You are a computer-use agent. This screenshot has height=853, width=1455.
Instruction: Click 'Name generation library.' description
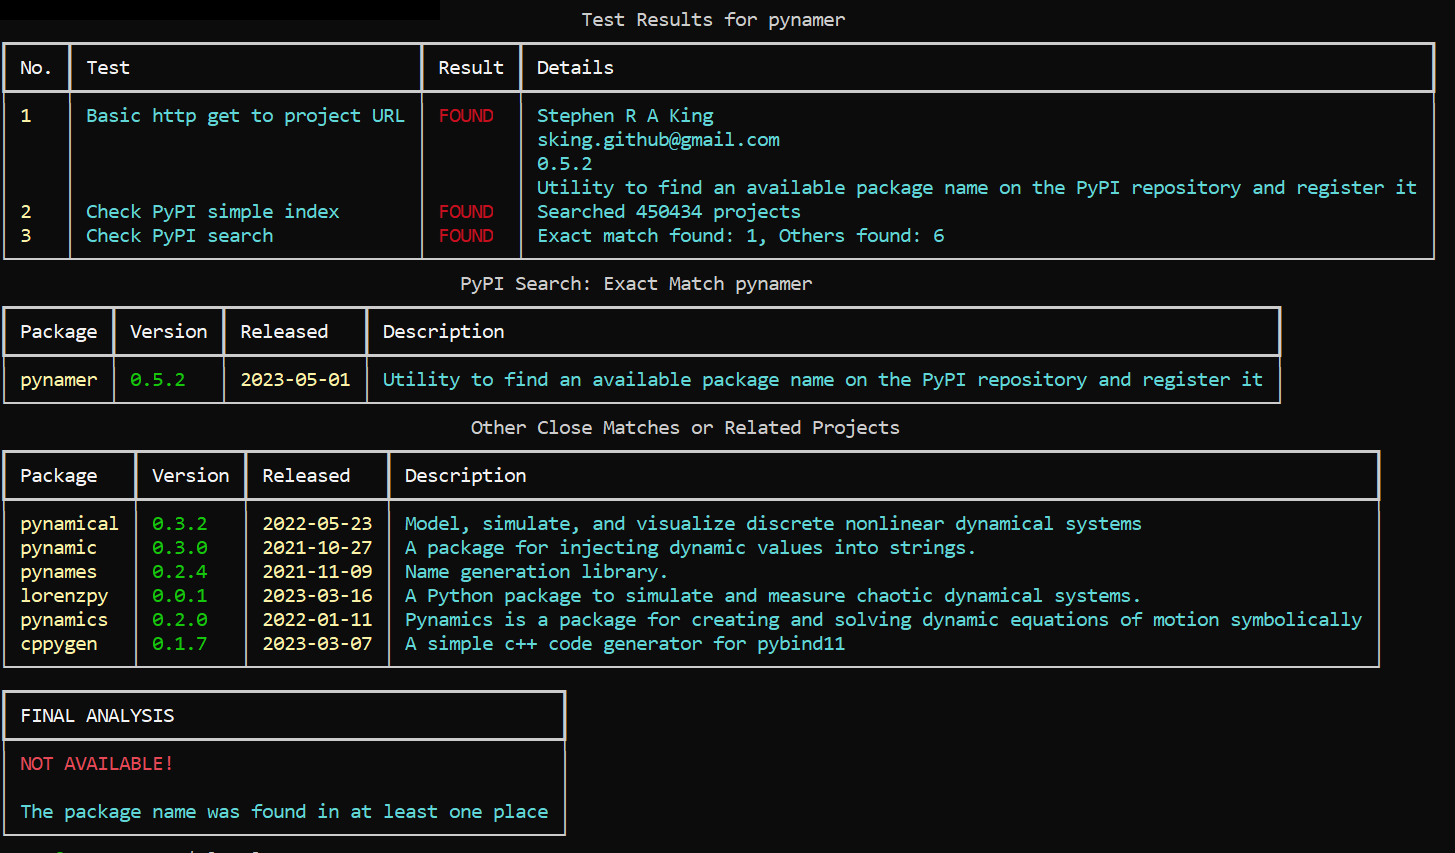[536, 572]
